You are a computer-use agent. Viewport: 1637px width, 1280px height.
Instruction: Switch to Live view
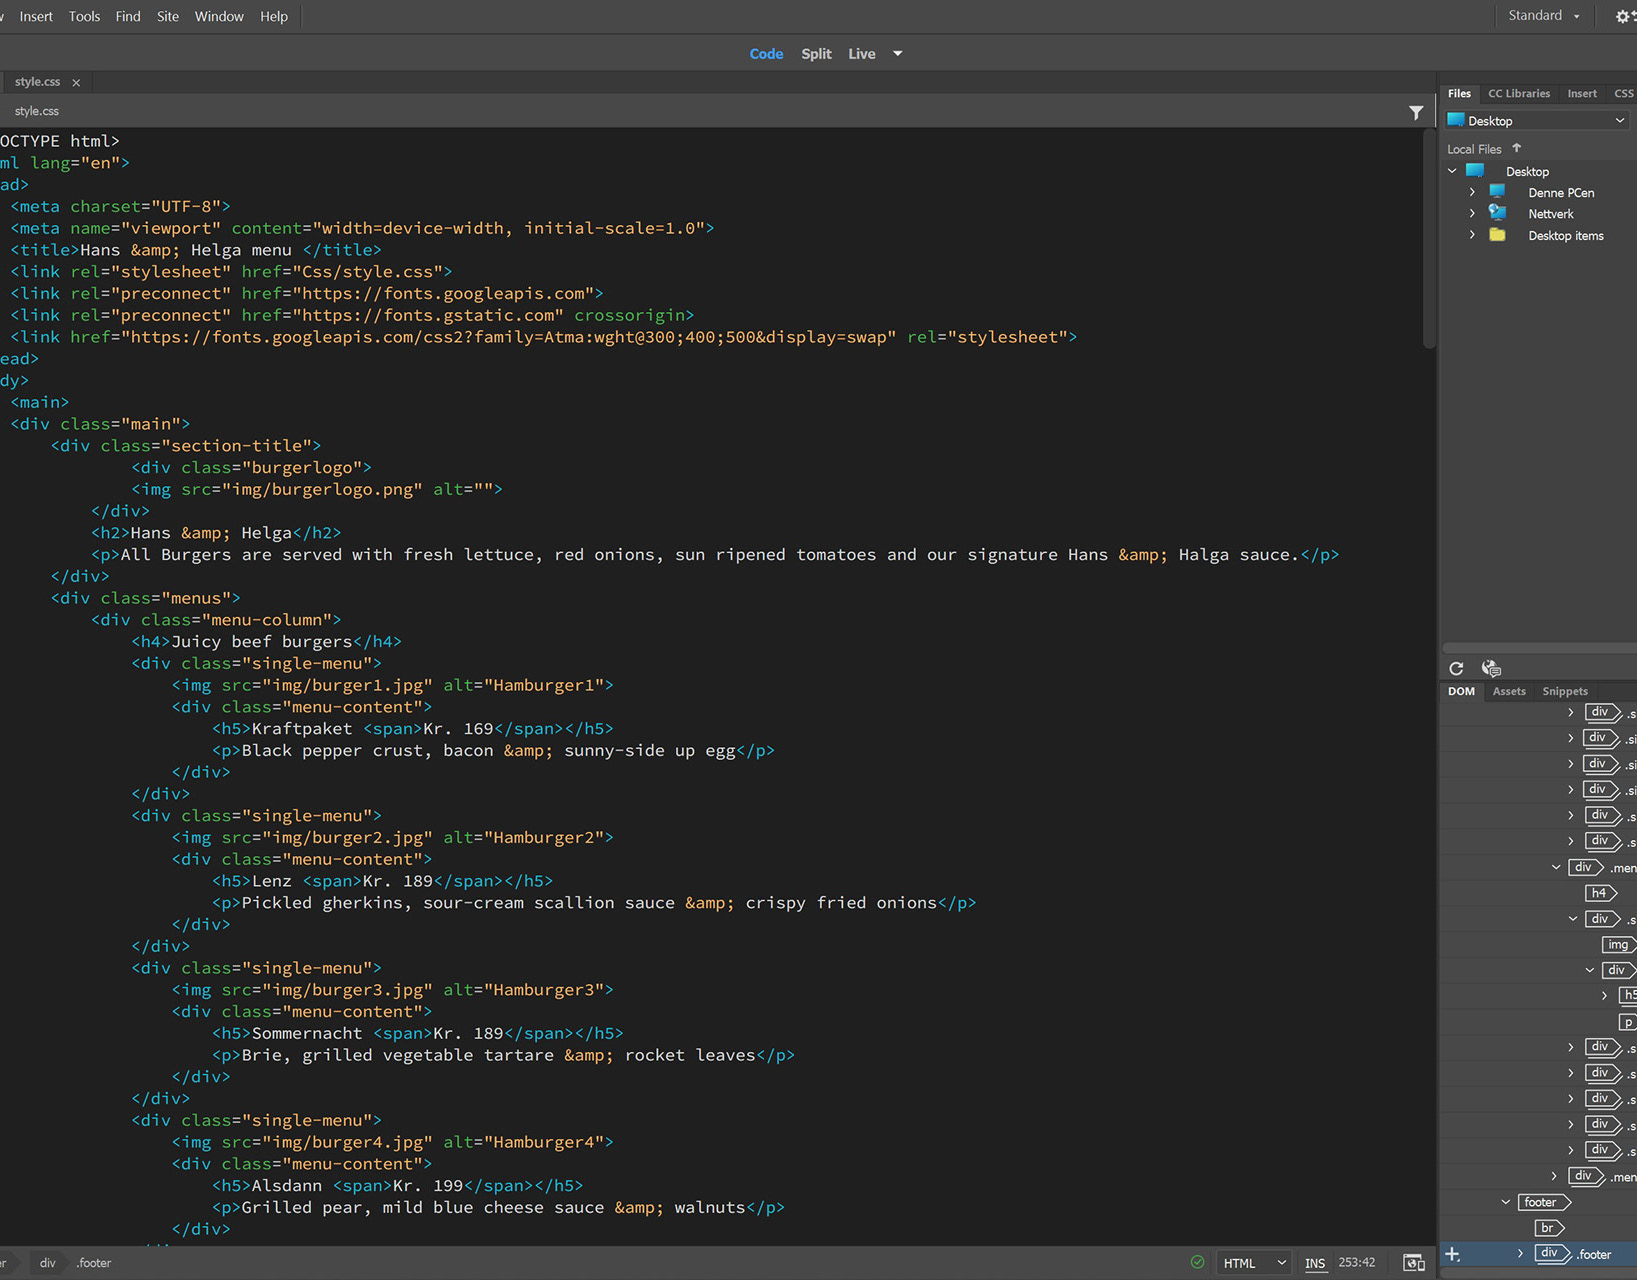pos(862,54)
